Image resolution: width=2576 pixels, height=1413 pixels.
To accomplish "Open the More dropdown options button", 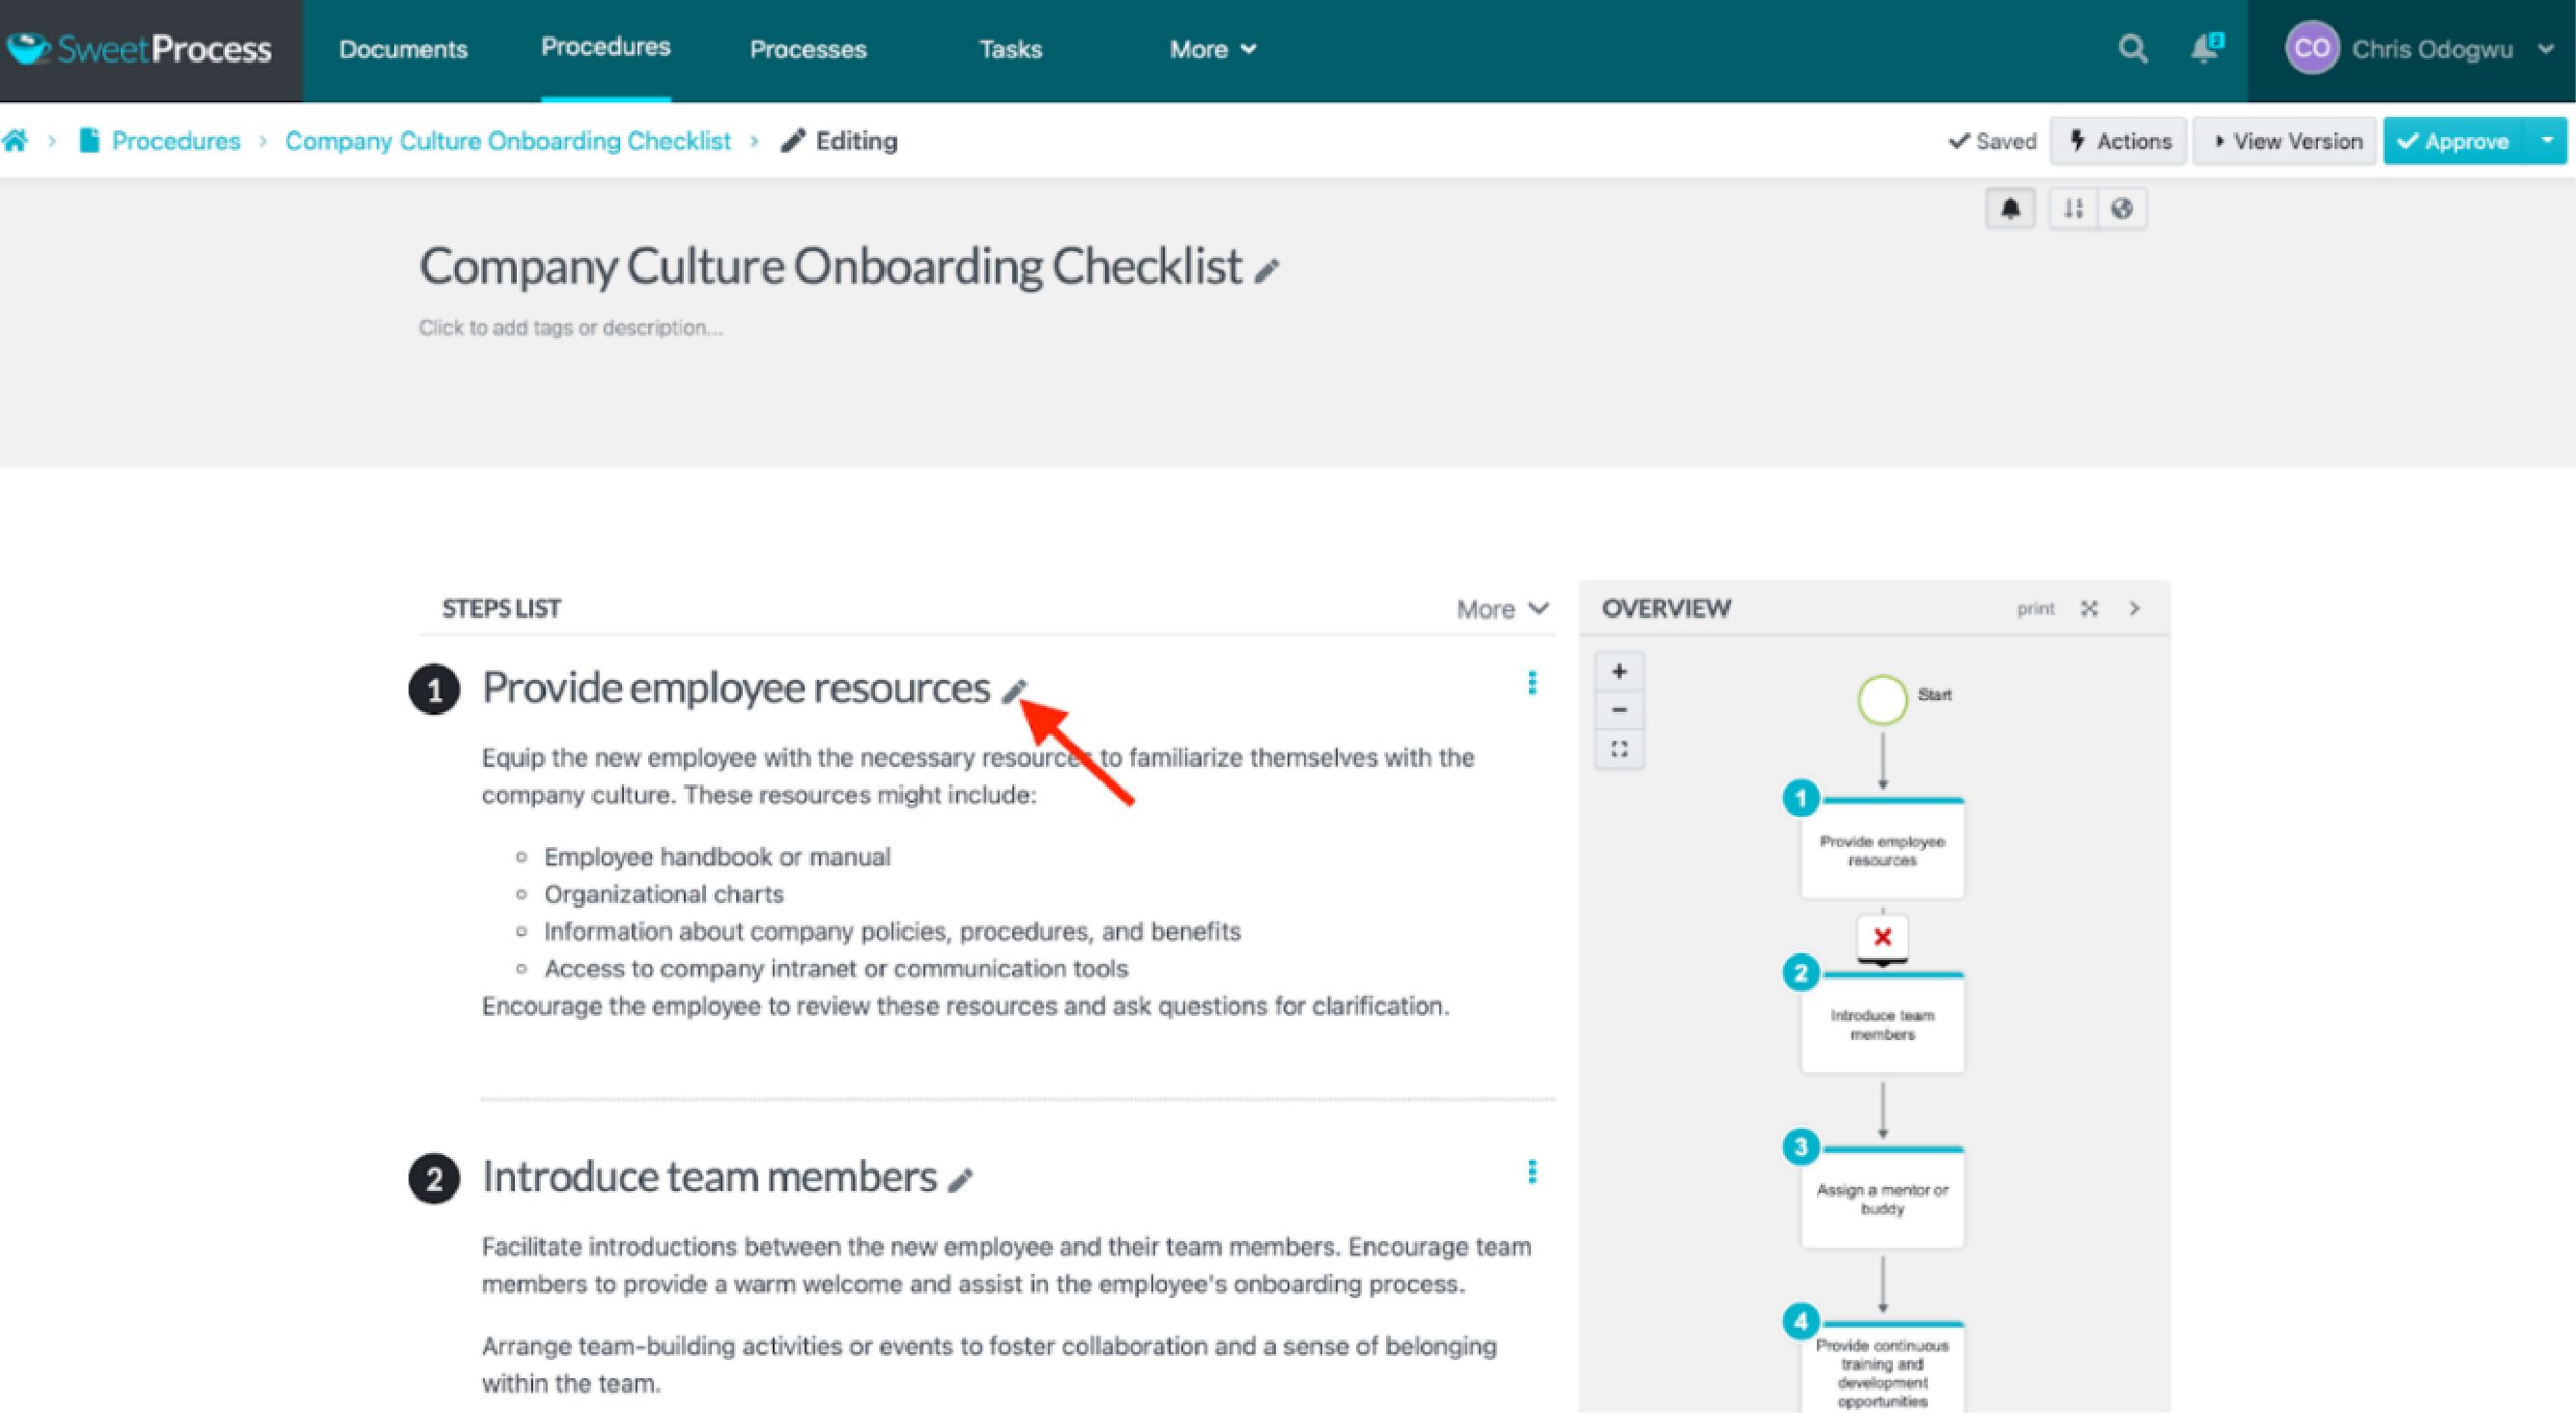I will (x=1492, y=608).
